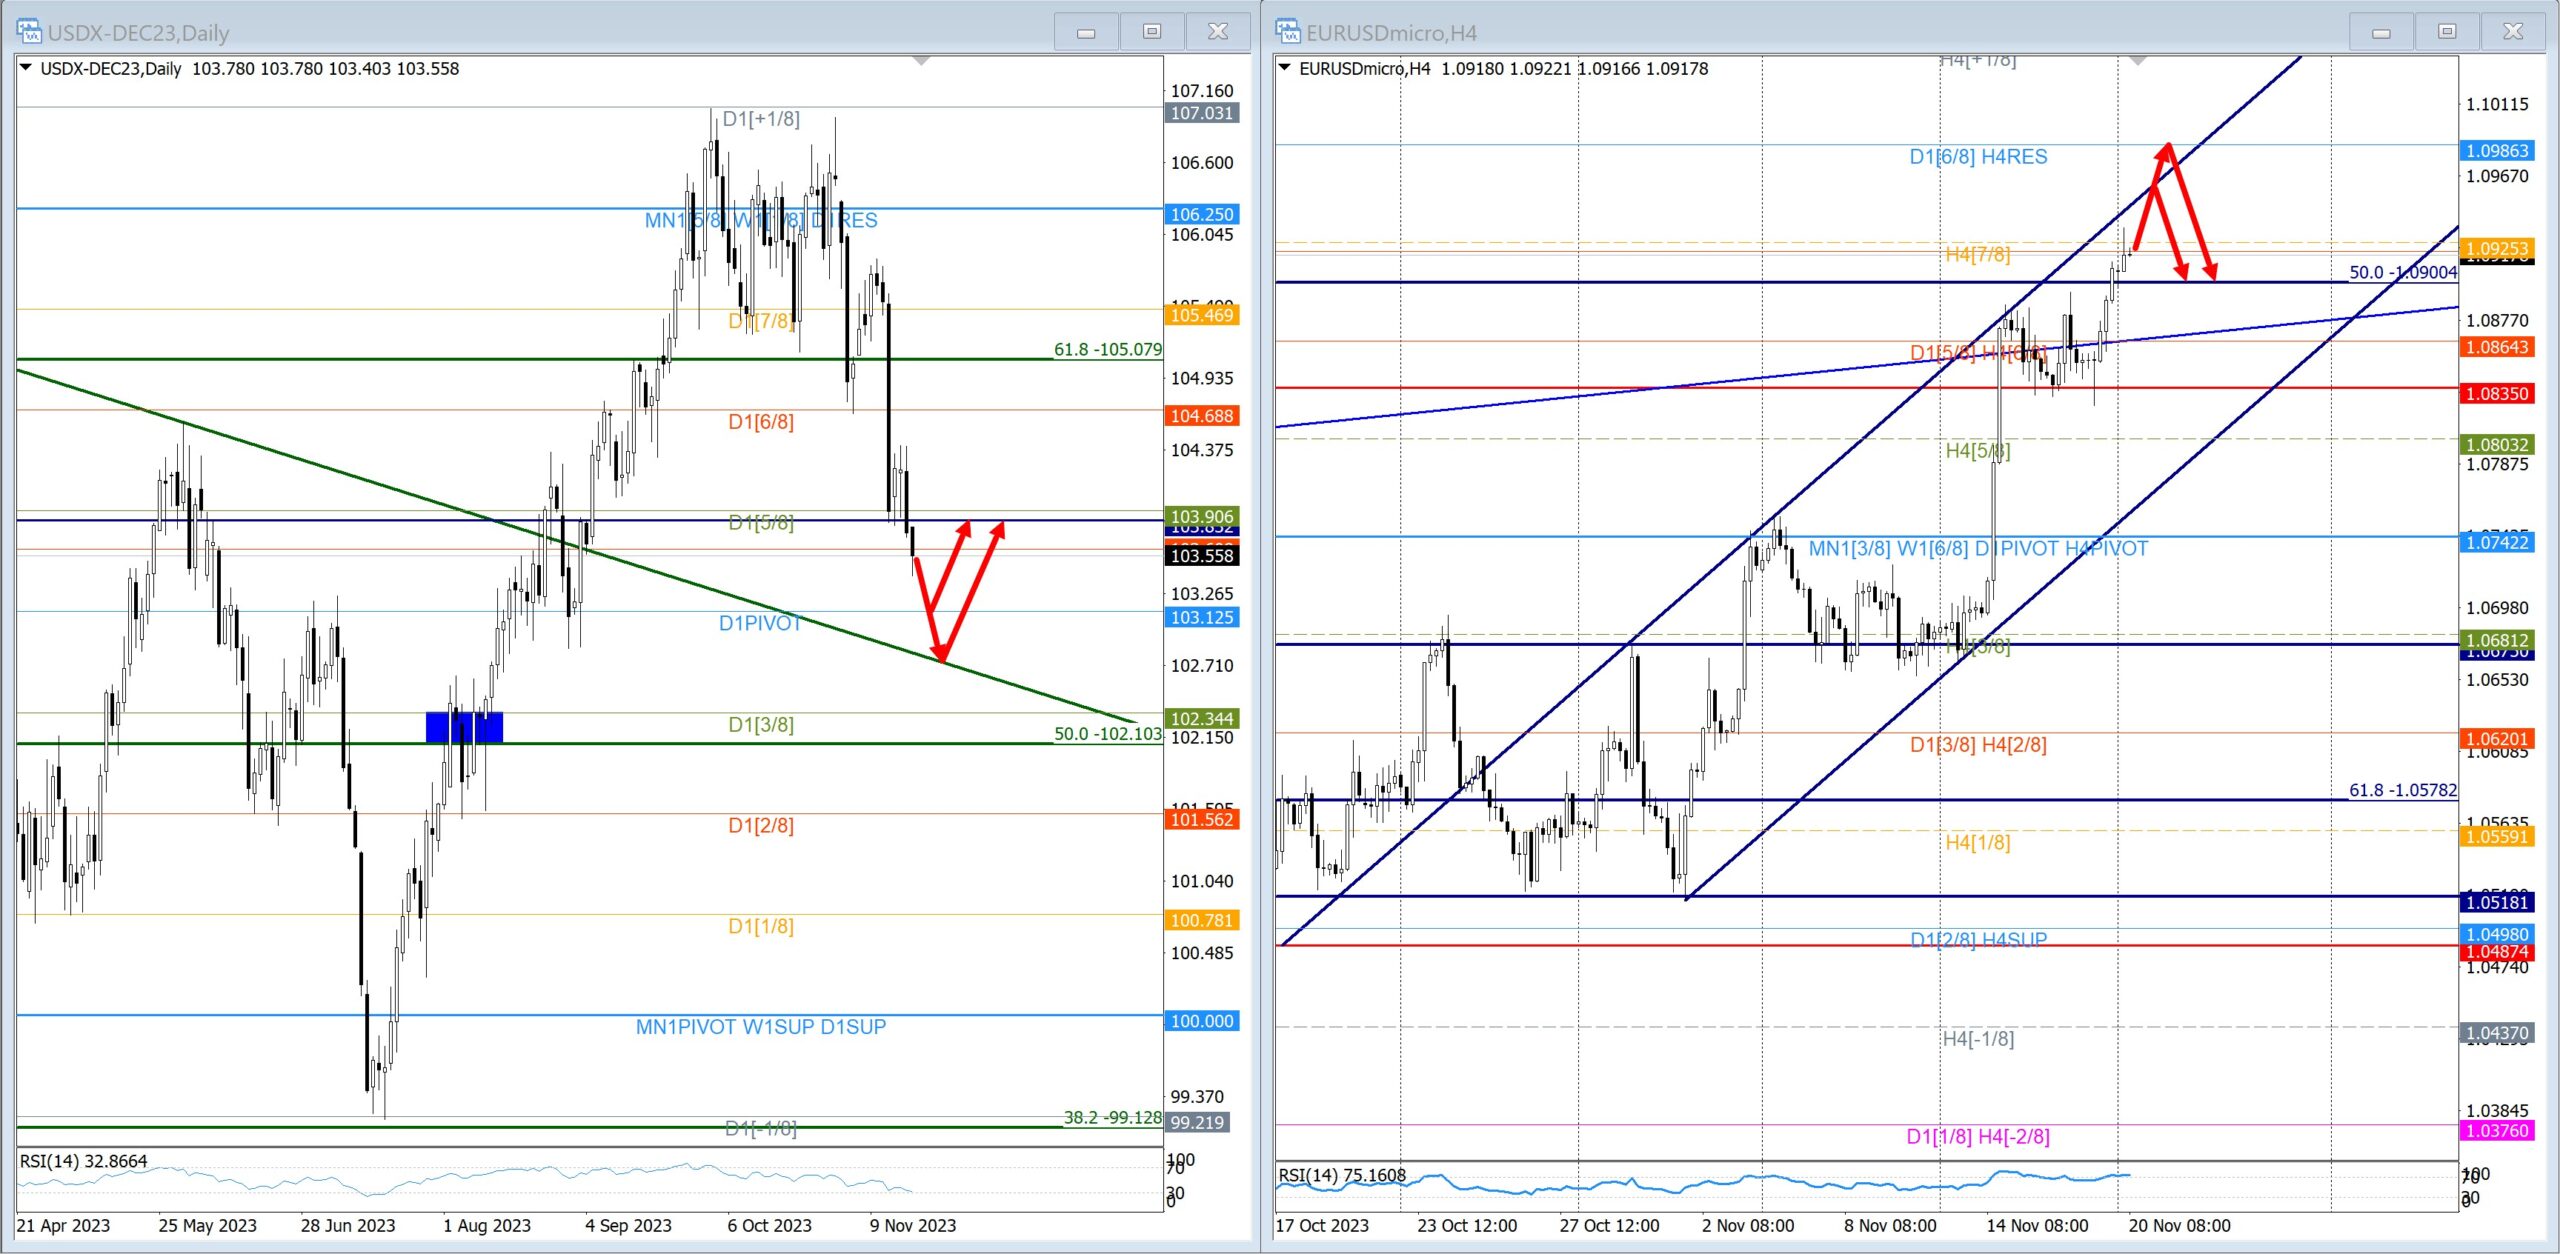Click the RSI(14) 32.8664 indicator label
Screen dimensions: 2560x1254
click(83, 1161)
